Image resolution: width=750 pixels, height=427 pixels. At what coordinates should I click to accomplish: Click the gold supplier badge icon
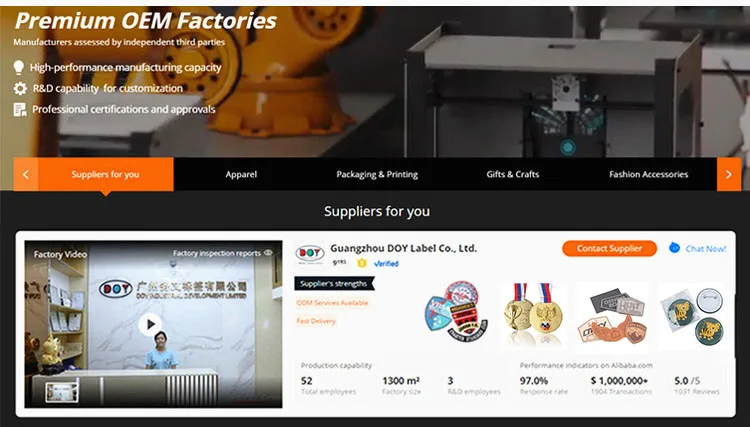coord(362,263)
